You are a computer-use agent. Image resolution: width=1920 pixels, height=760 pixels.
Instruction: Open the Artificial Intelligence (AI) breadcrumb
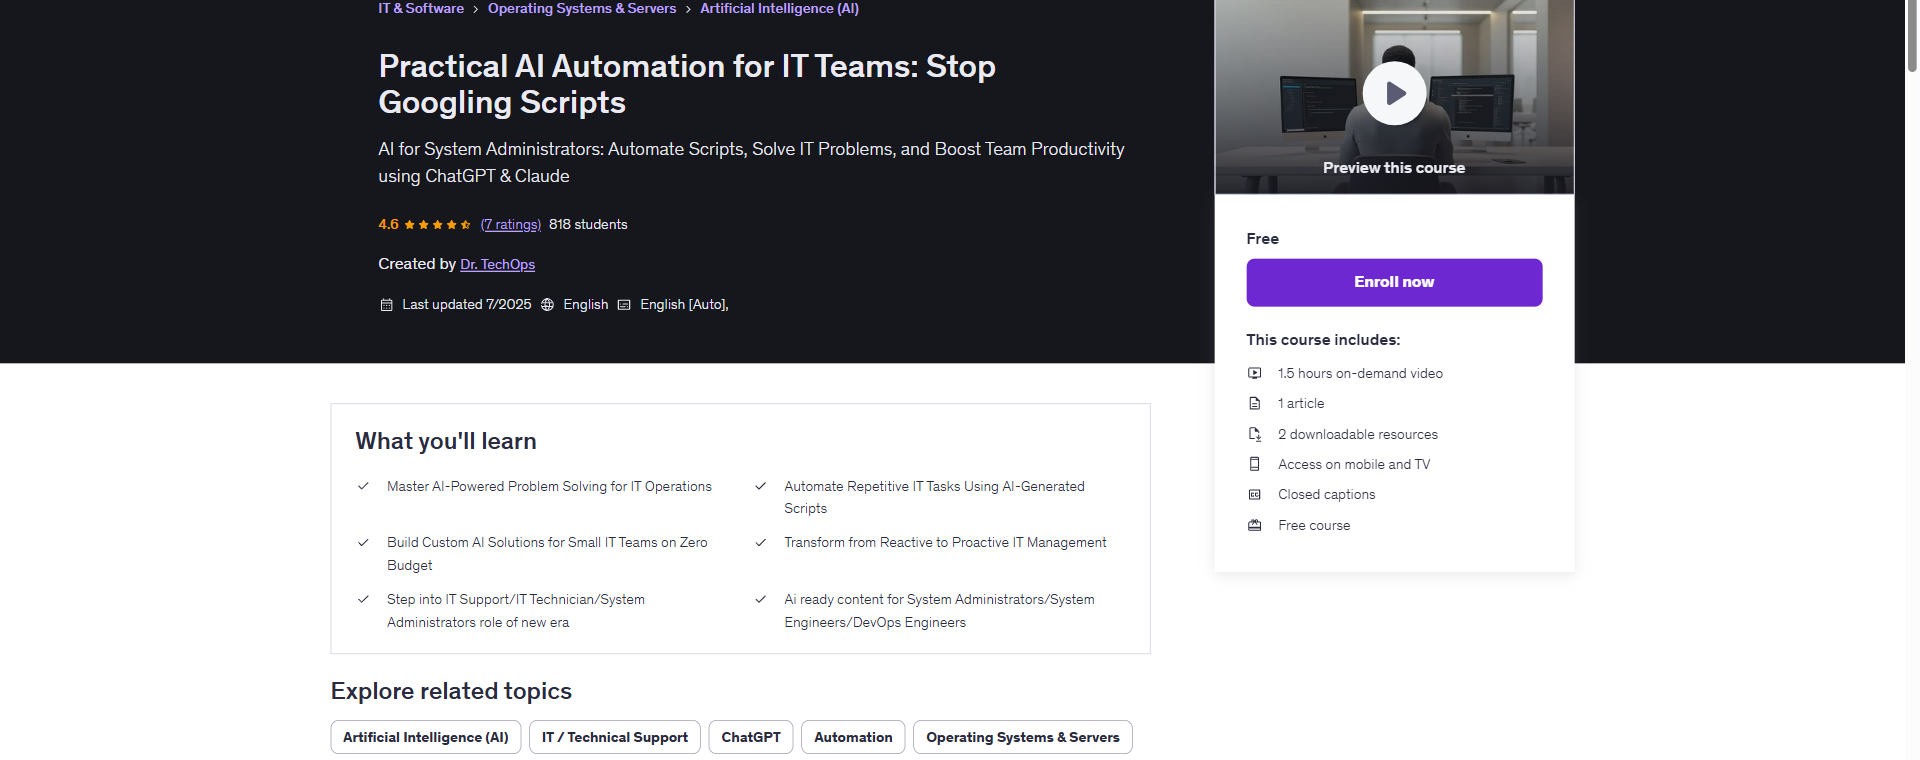(x=779, y=8)
